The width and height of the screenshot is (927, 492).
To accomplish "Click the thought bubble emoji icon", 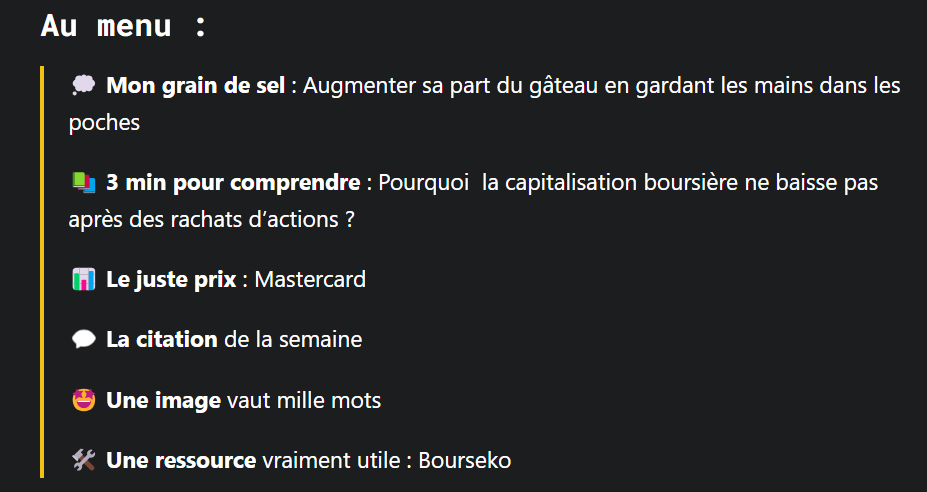I will pyautogui.click(x=83, y=86).
